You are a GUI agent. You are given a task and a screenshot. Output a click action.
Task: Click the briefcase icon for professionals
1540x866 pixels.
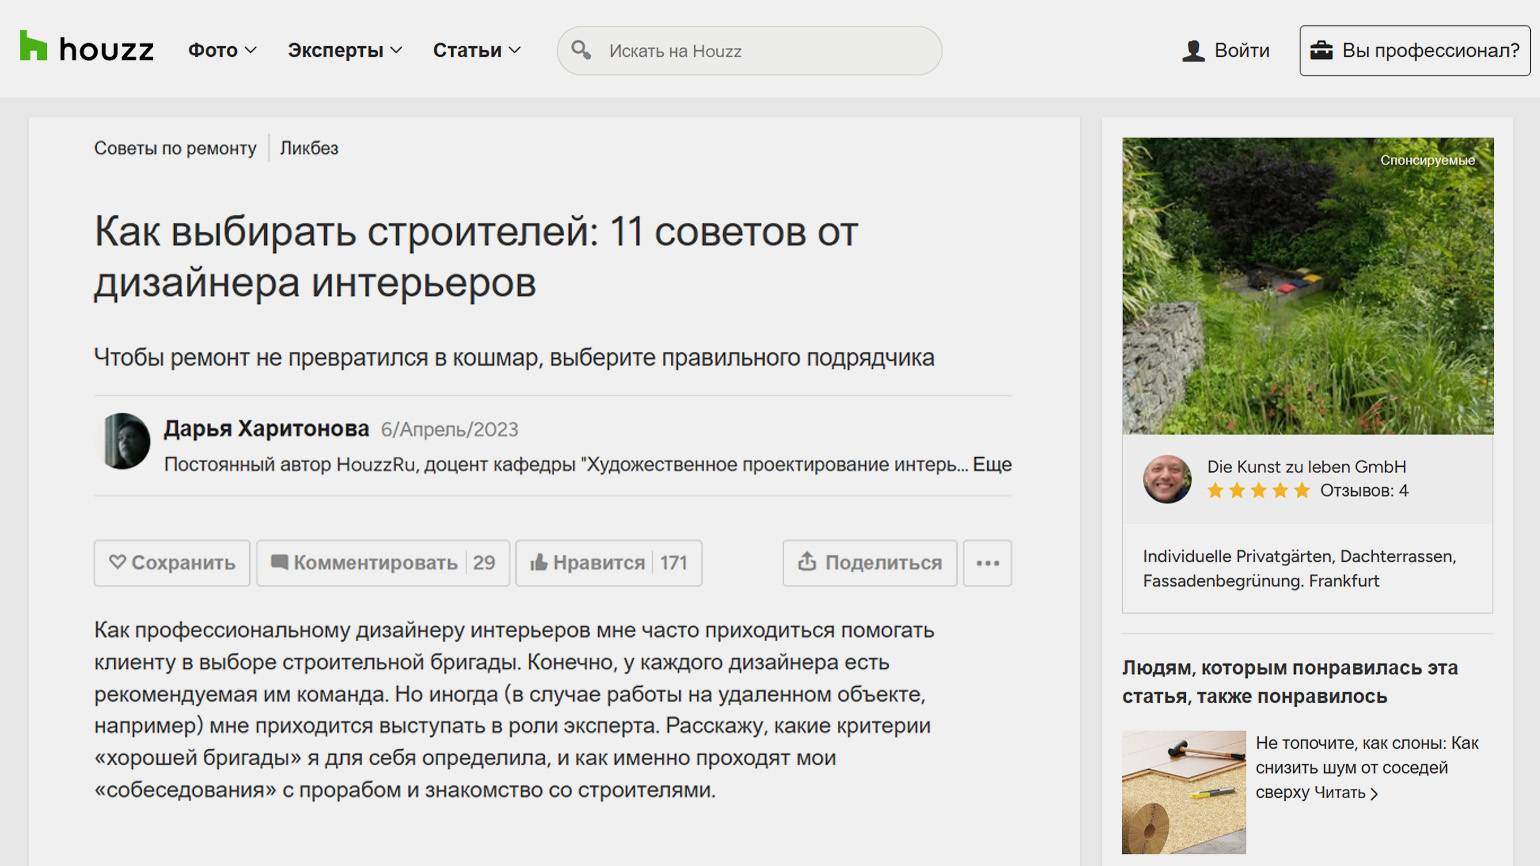[x=1321, y=50]
